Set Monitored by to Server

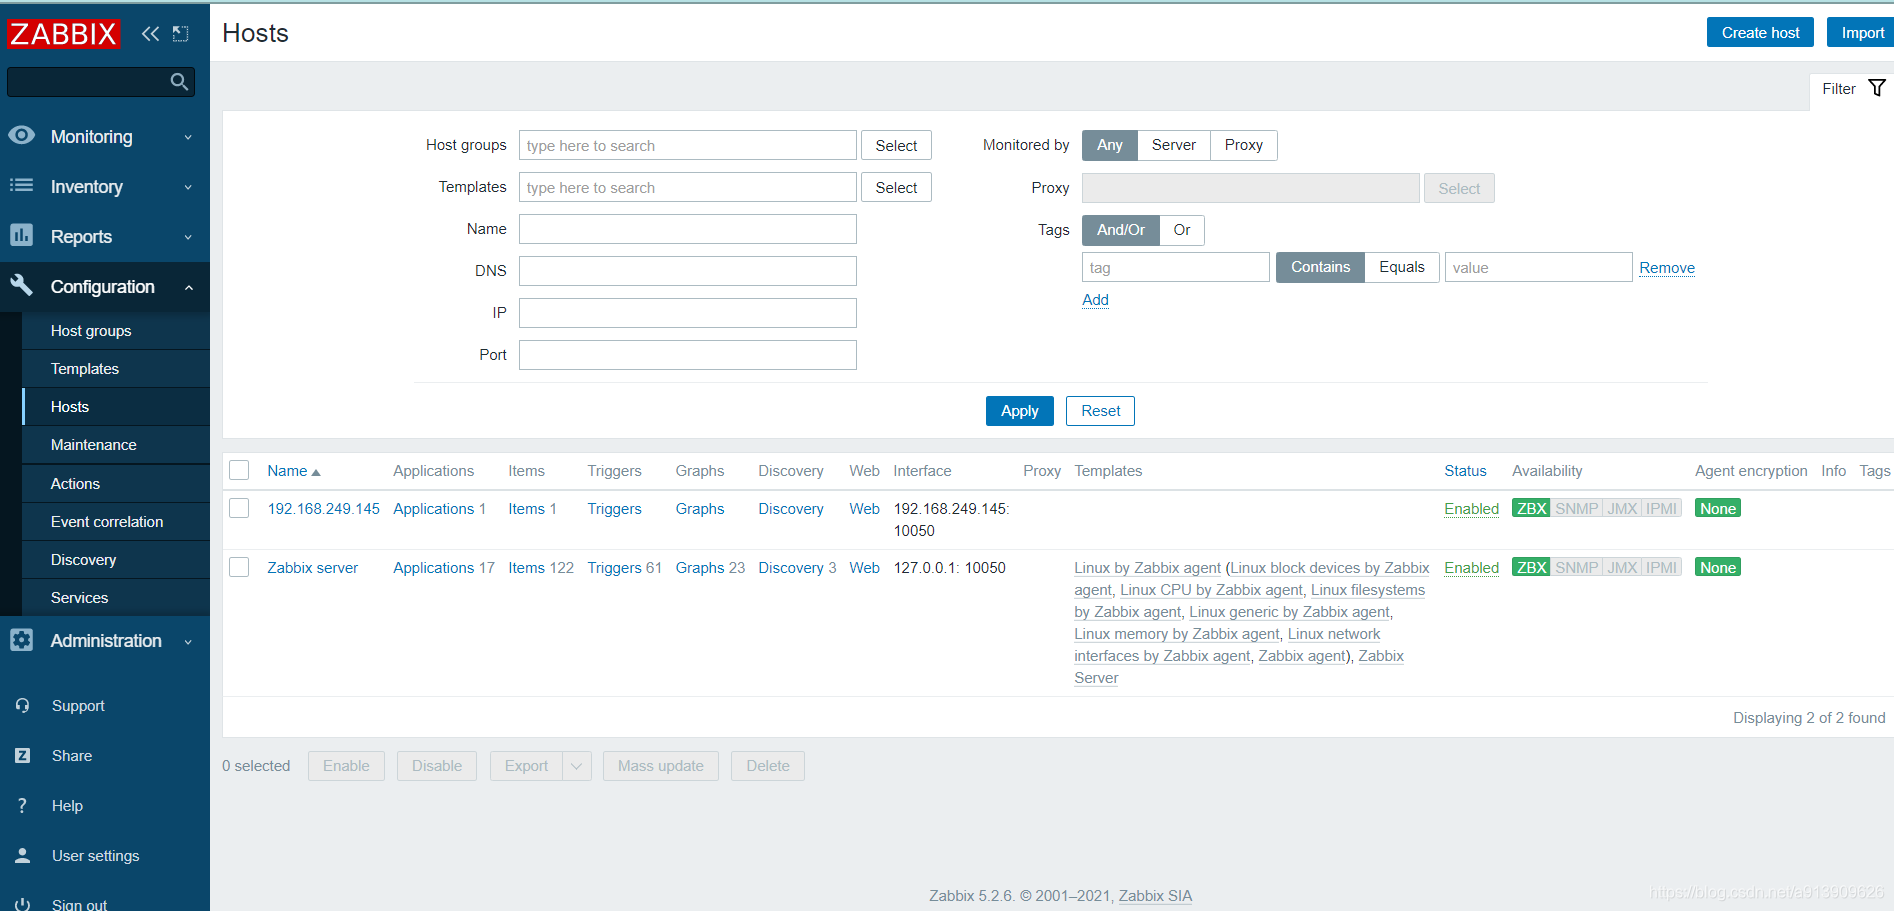pyautogui.click(x=1174, y=145)
